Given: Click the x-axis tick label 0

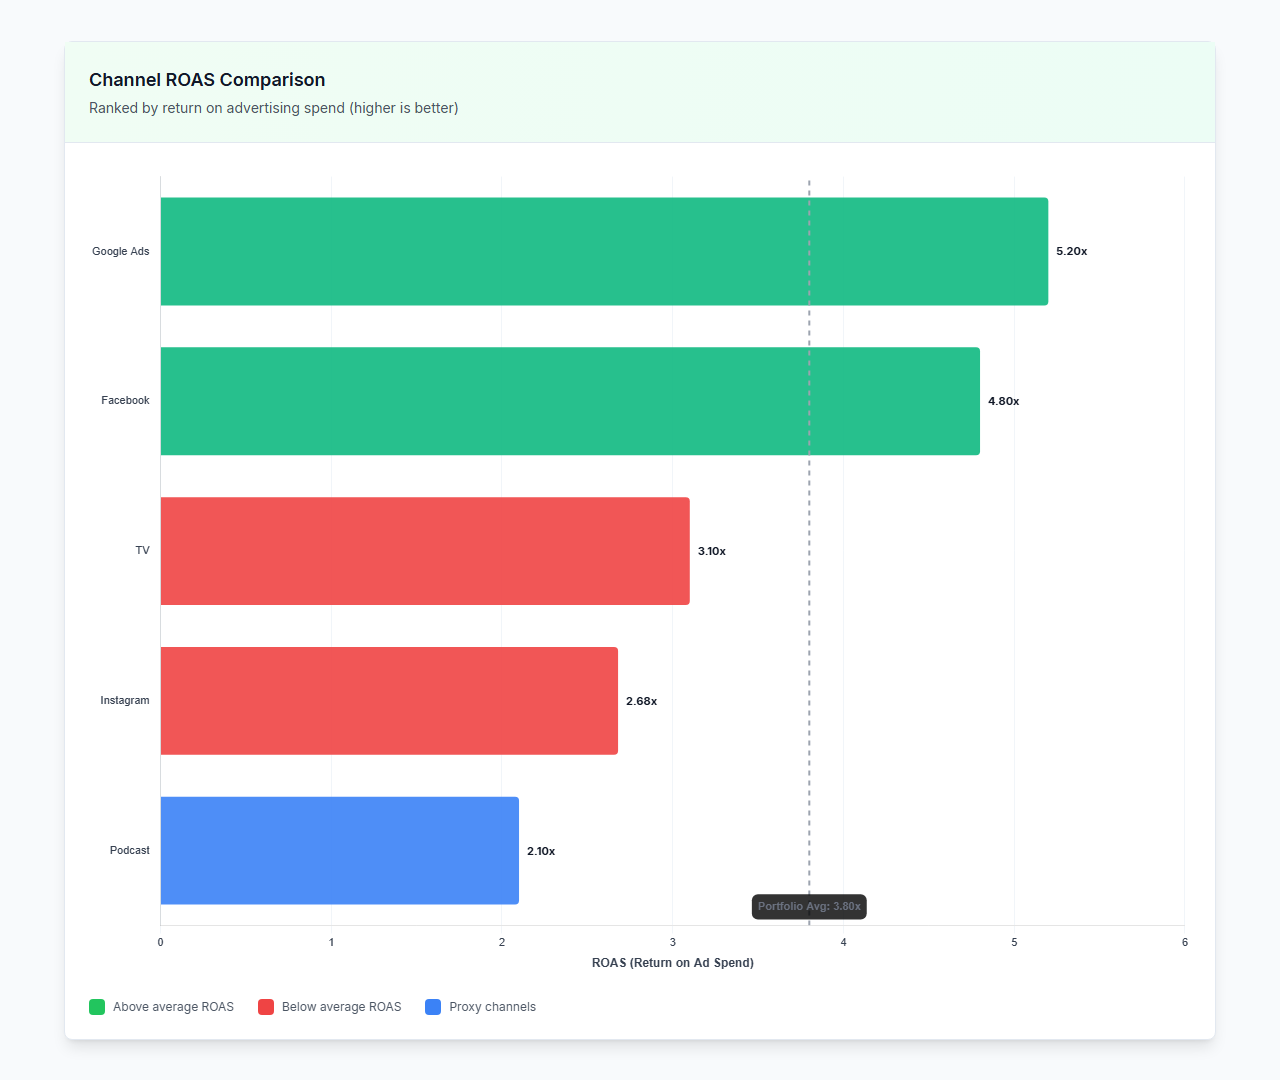Looking at the screenshot, I should [160, 942].
